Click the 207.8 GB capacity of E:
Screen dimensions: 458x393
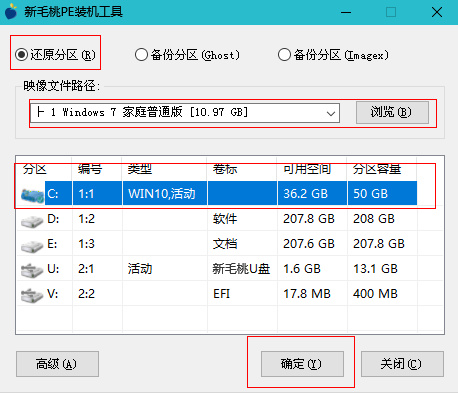point(379,244)
